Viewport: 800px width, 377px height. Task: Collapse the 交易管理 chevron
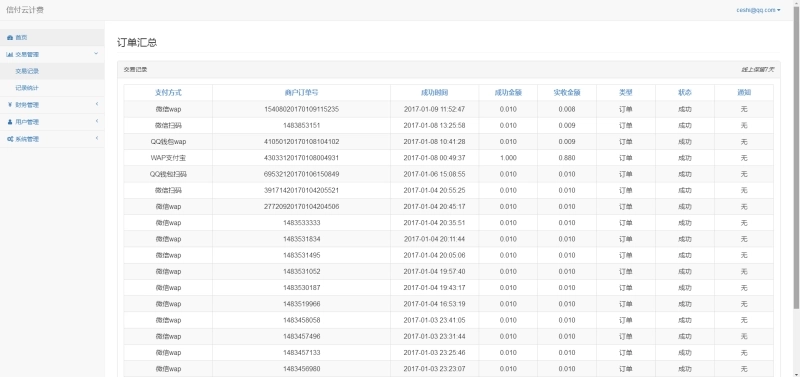tap(96, 54)
